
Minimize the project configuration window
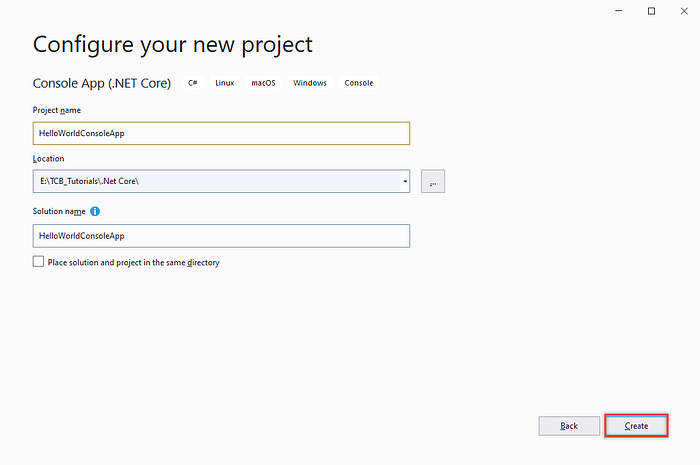(618, 11)
